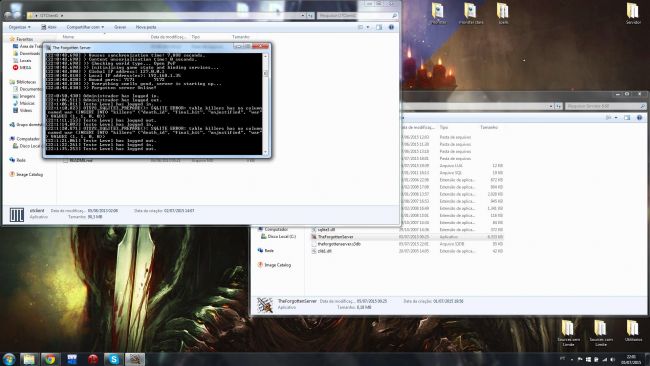650x366 pixels.
Task: Click console scrollbar up arrow
Action: (265, 56)
